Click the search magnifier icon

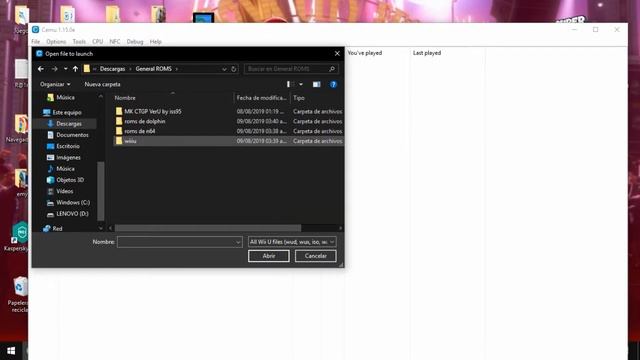332,69
